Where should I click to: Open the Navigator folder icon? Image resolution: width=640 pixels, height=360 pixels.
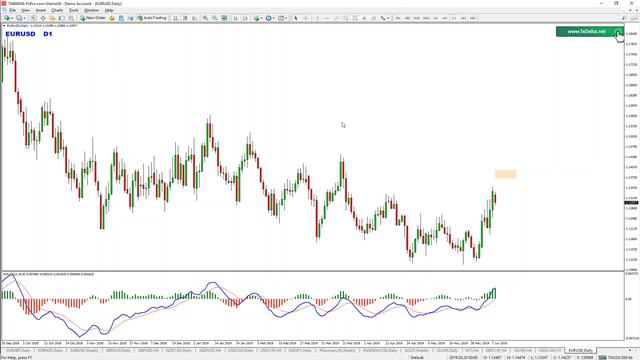click(52, 18)
